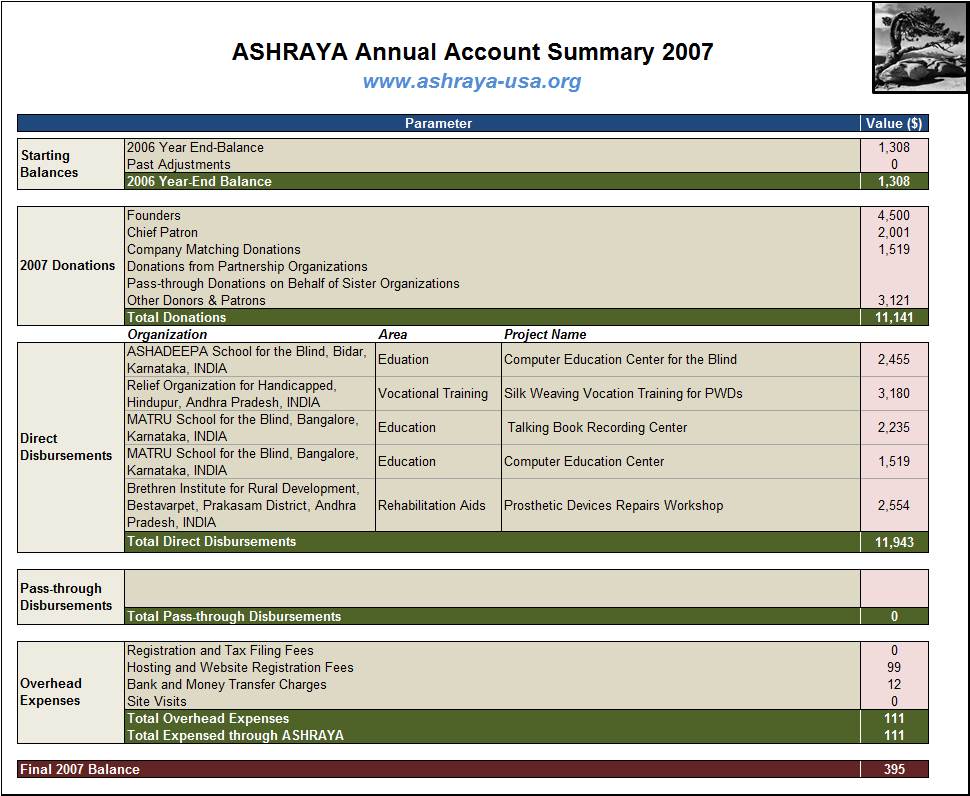
Task: Click the 'Project Name' column heading
Action: [545, 334]
